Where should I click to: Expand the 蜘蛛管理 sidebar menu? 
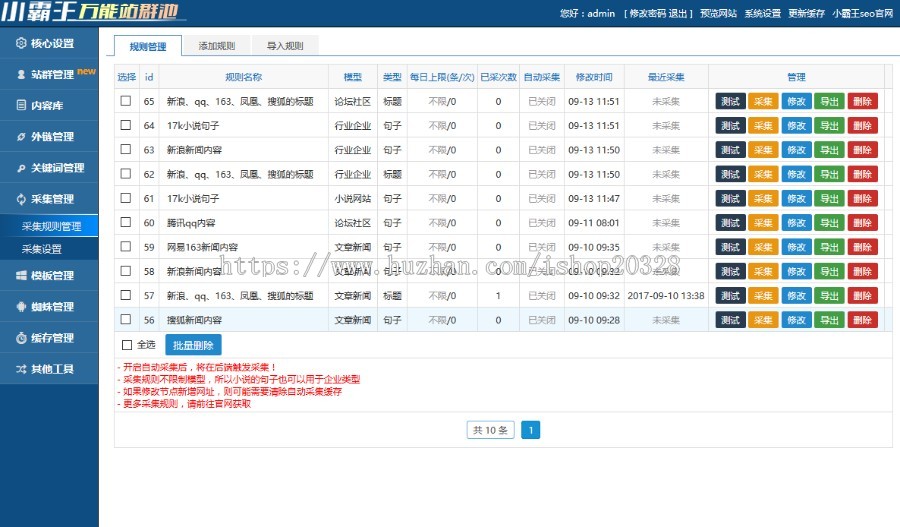click(x=49, y=307)
